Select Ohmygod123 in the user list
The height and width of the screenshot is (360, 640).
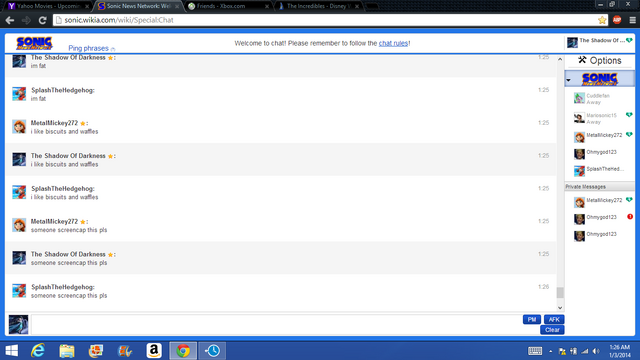pos(600,153)
